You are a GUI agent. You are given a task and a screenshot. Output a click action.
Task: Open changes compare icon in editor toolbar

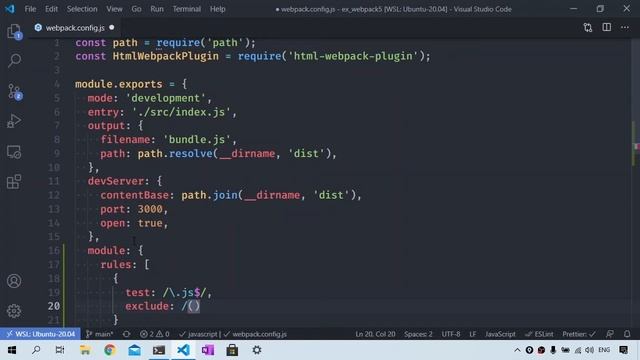(x=588, y=28)
